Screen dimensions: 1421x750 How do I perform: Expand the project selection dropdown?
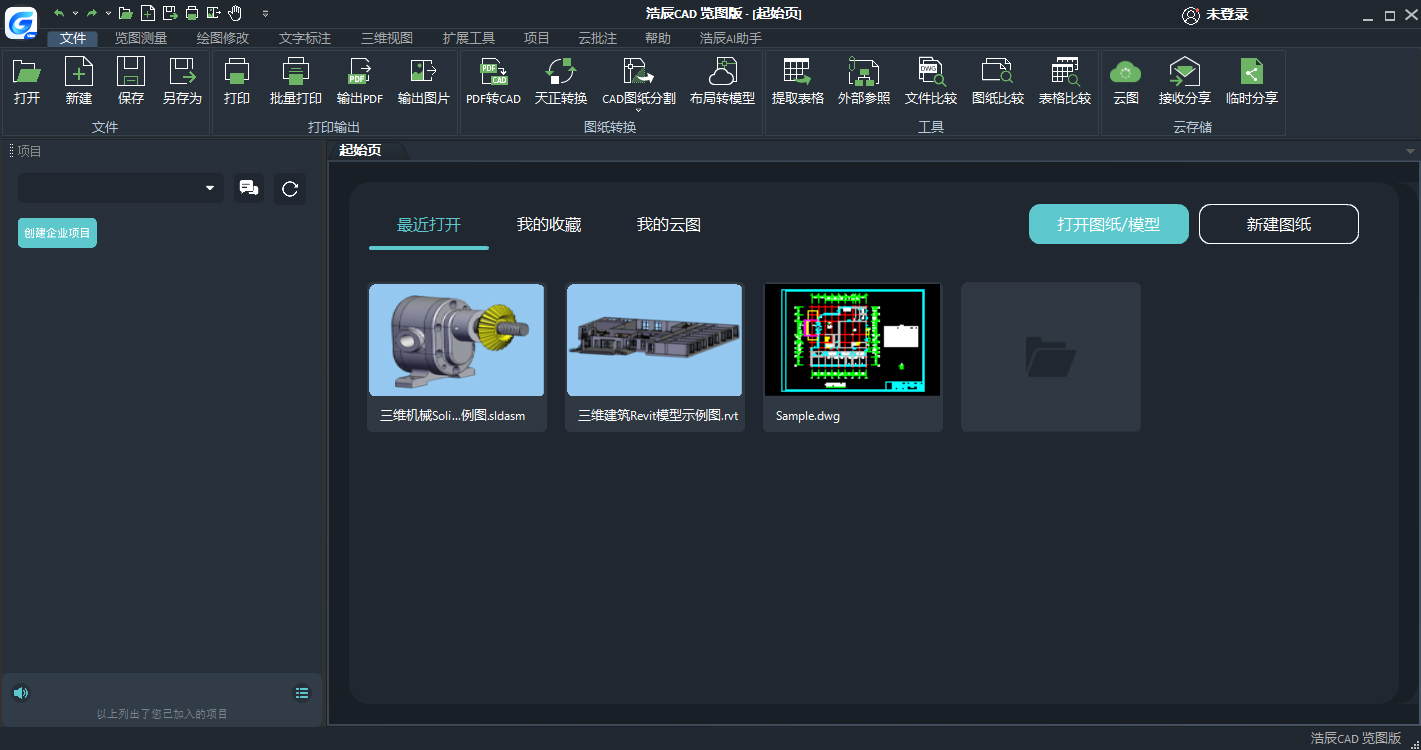(x=210, y=188)
